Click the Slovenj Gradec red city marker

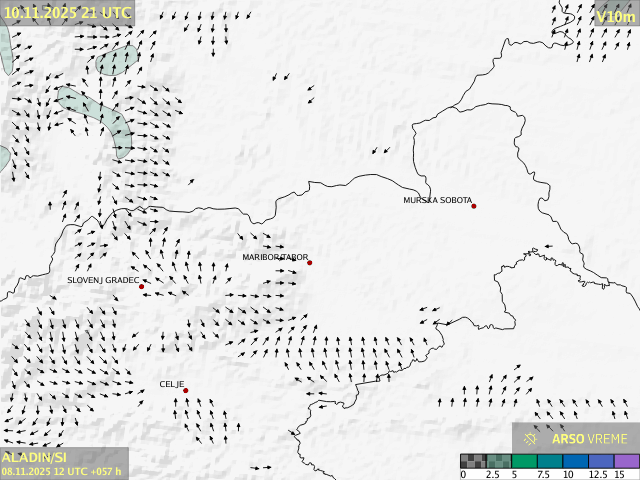point(141,287)
